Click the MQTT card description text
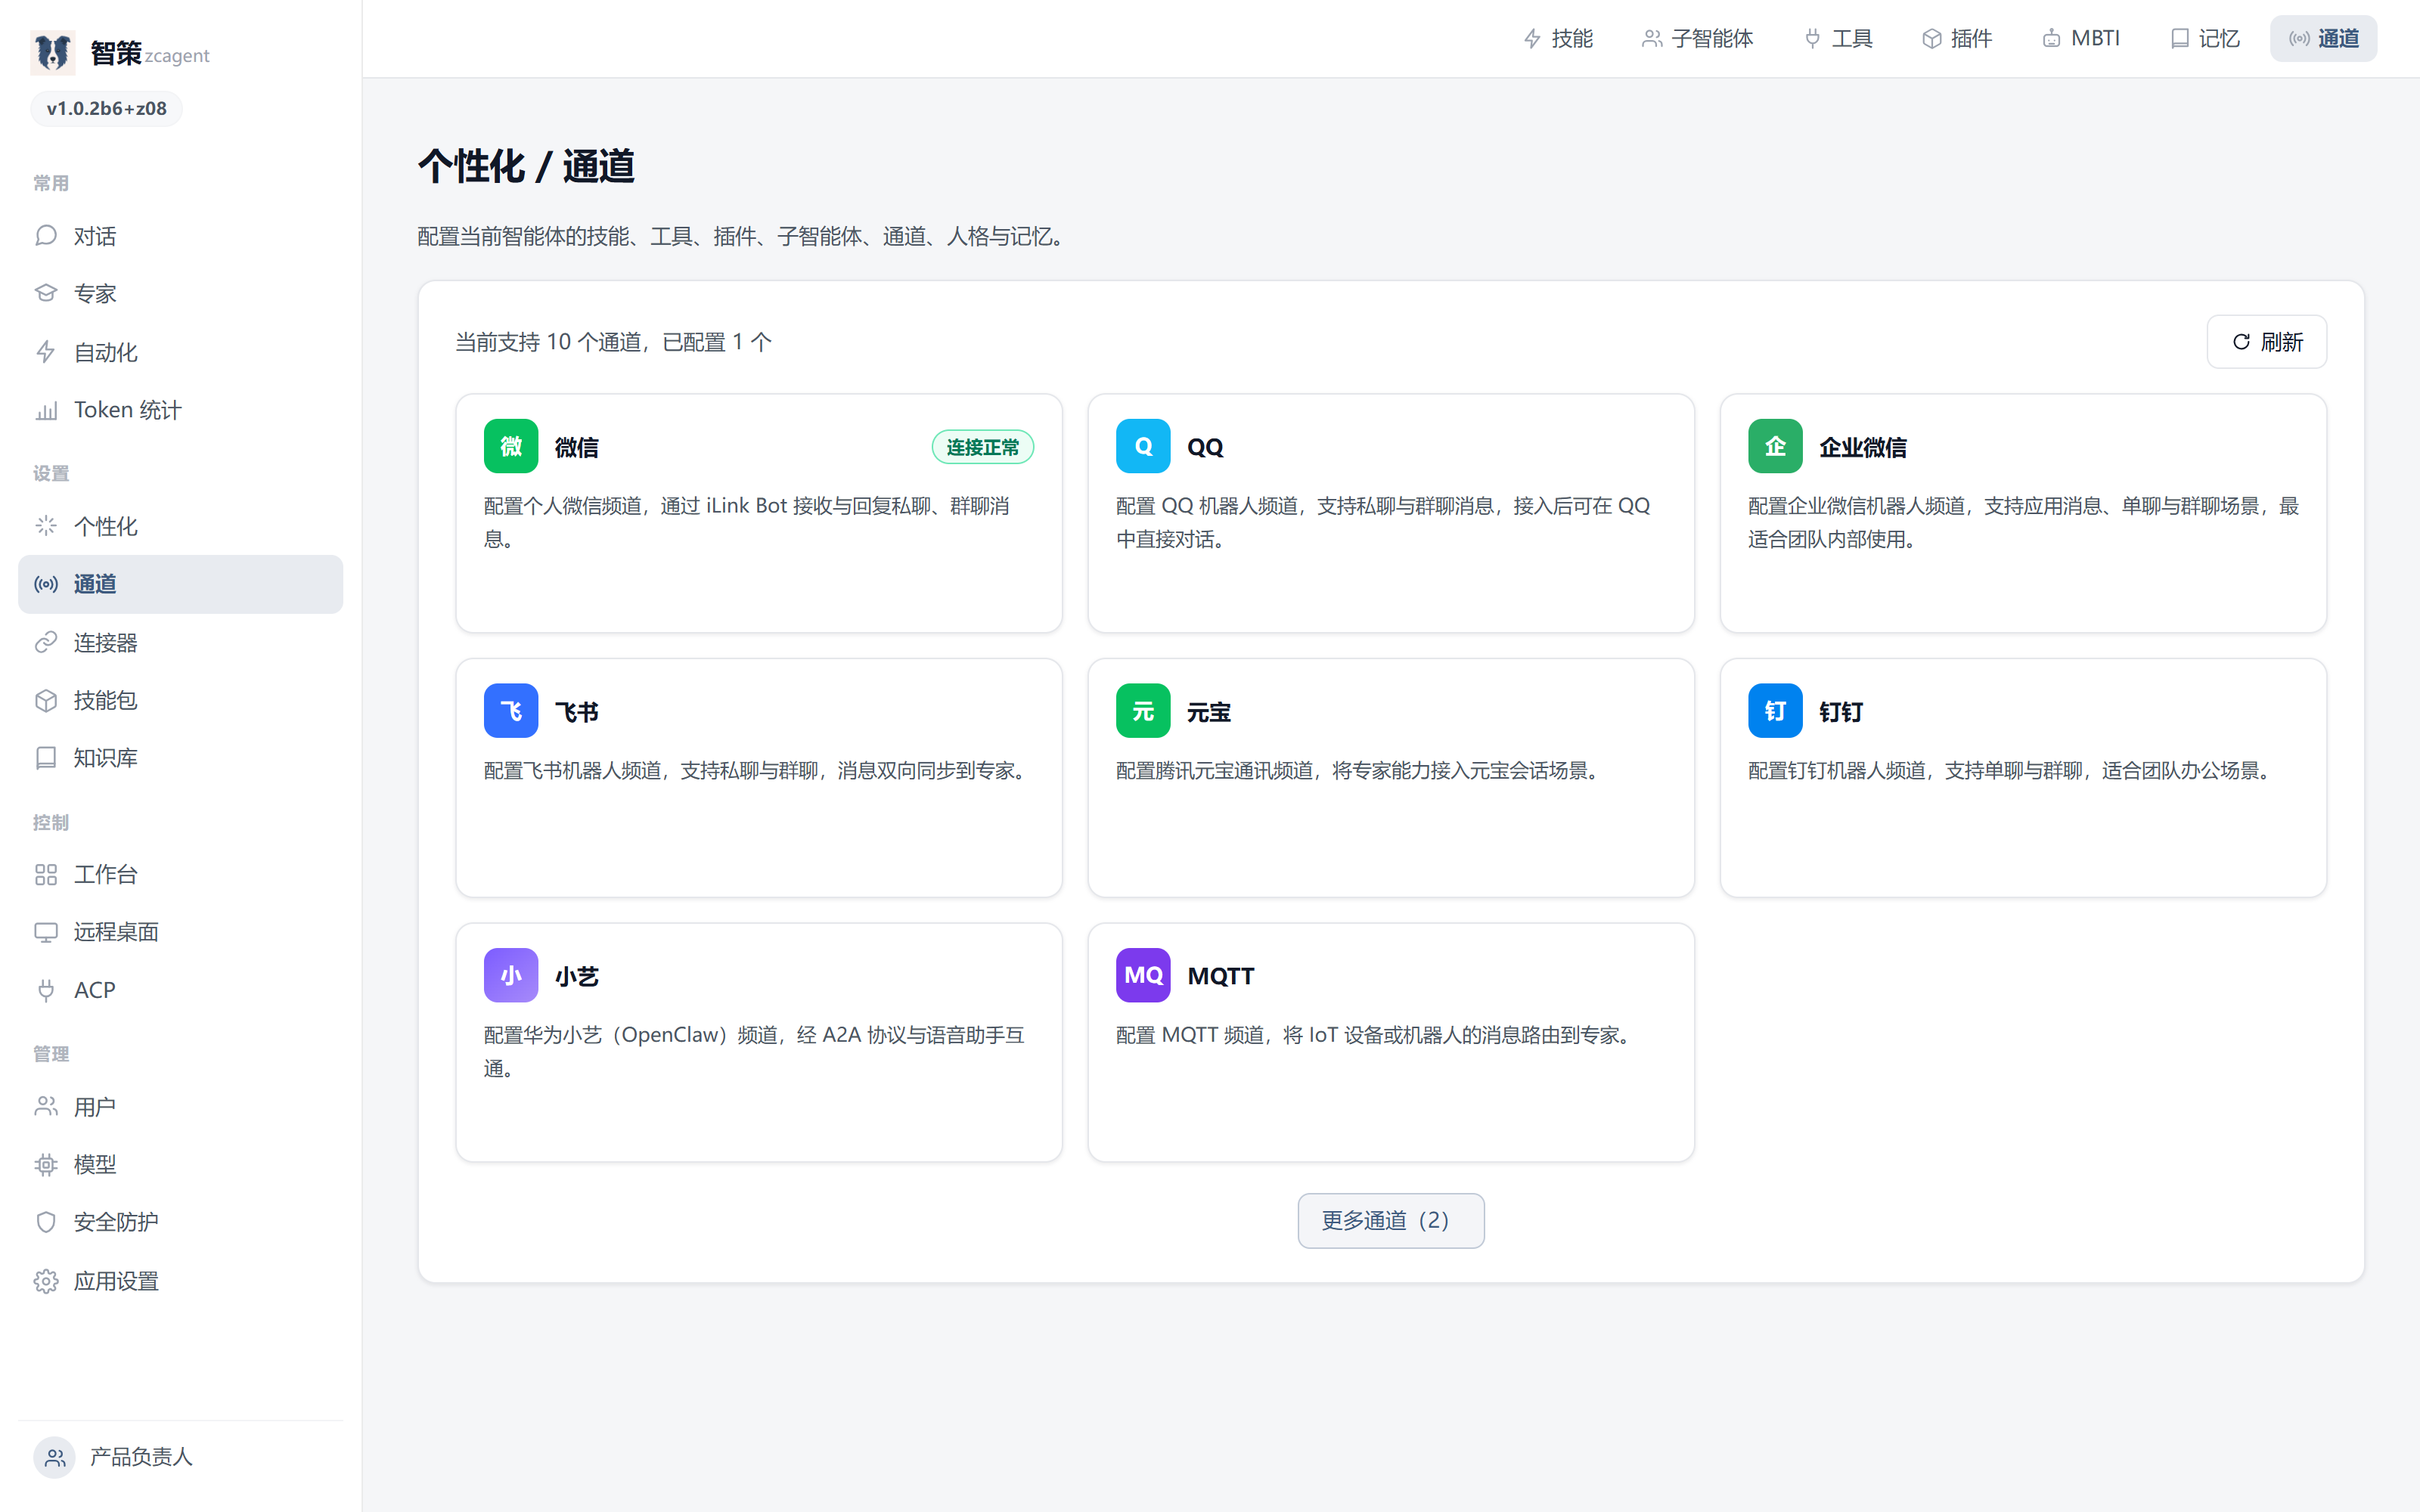 coord(1377,1035)
